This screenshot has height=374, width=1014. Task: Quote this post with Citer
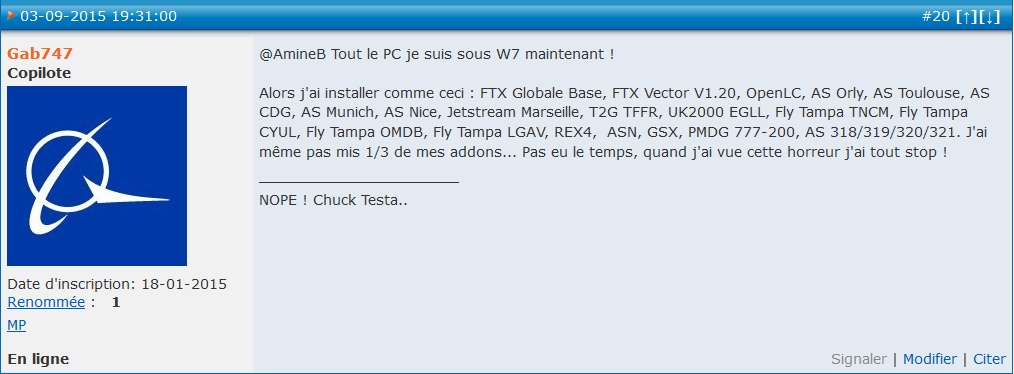(989, 359)
